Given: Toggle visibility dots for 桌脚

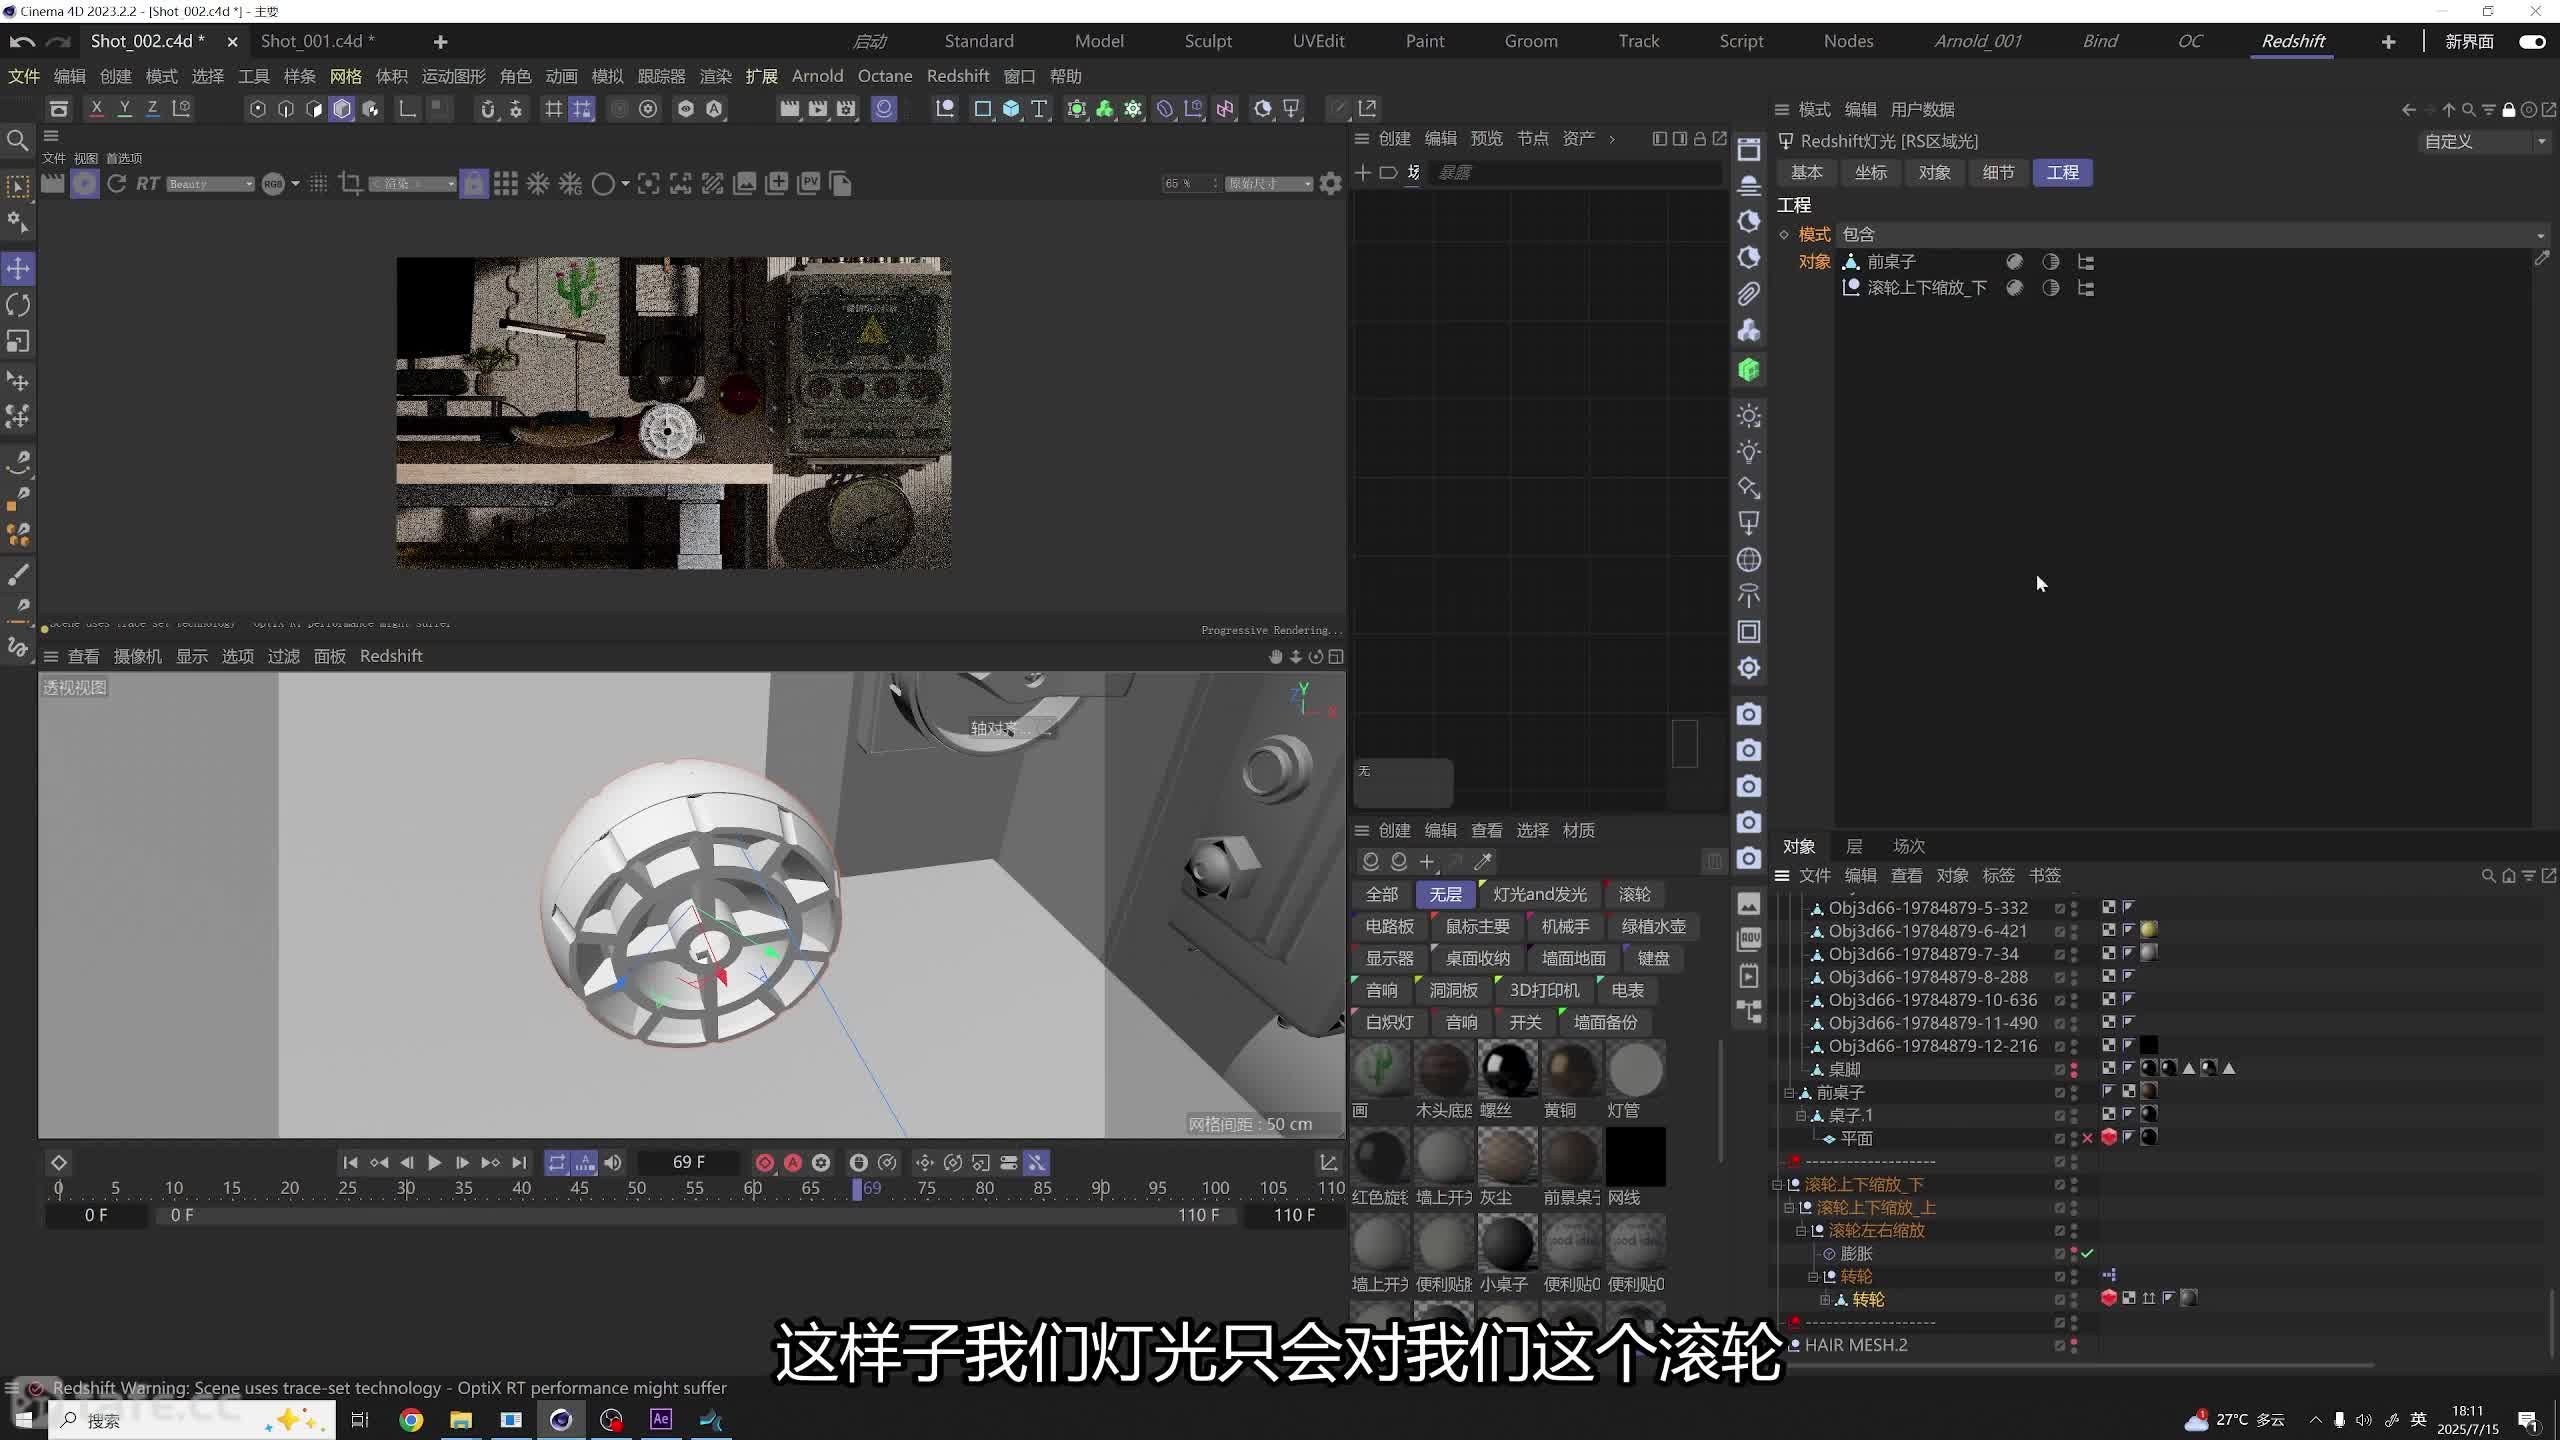Looking at the screenshot, I should click(2074, 1069).
